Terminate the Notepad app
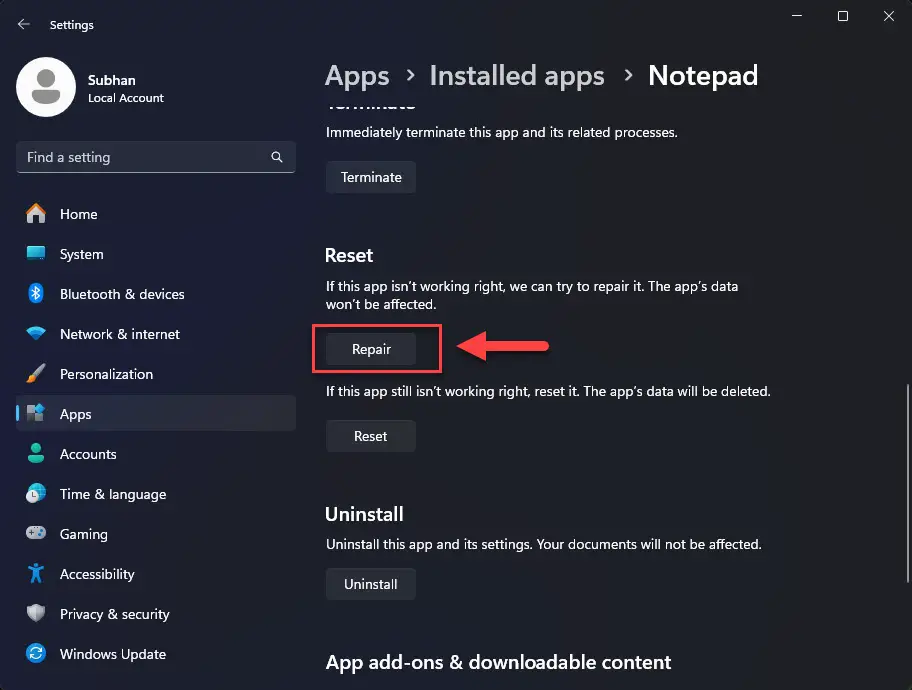The height and width of the screenshot is (690, 912). click(370, 177)
